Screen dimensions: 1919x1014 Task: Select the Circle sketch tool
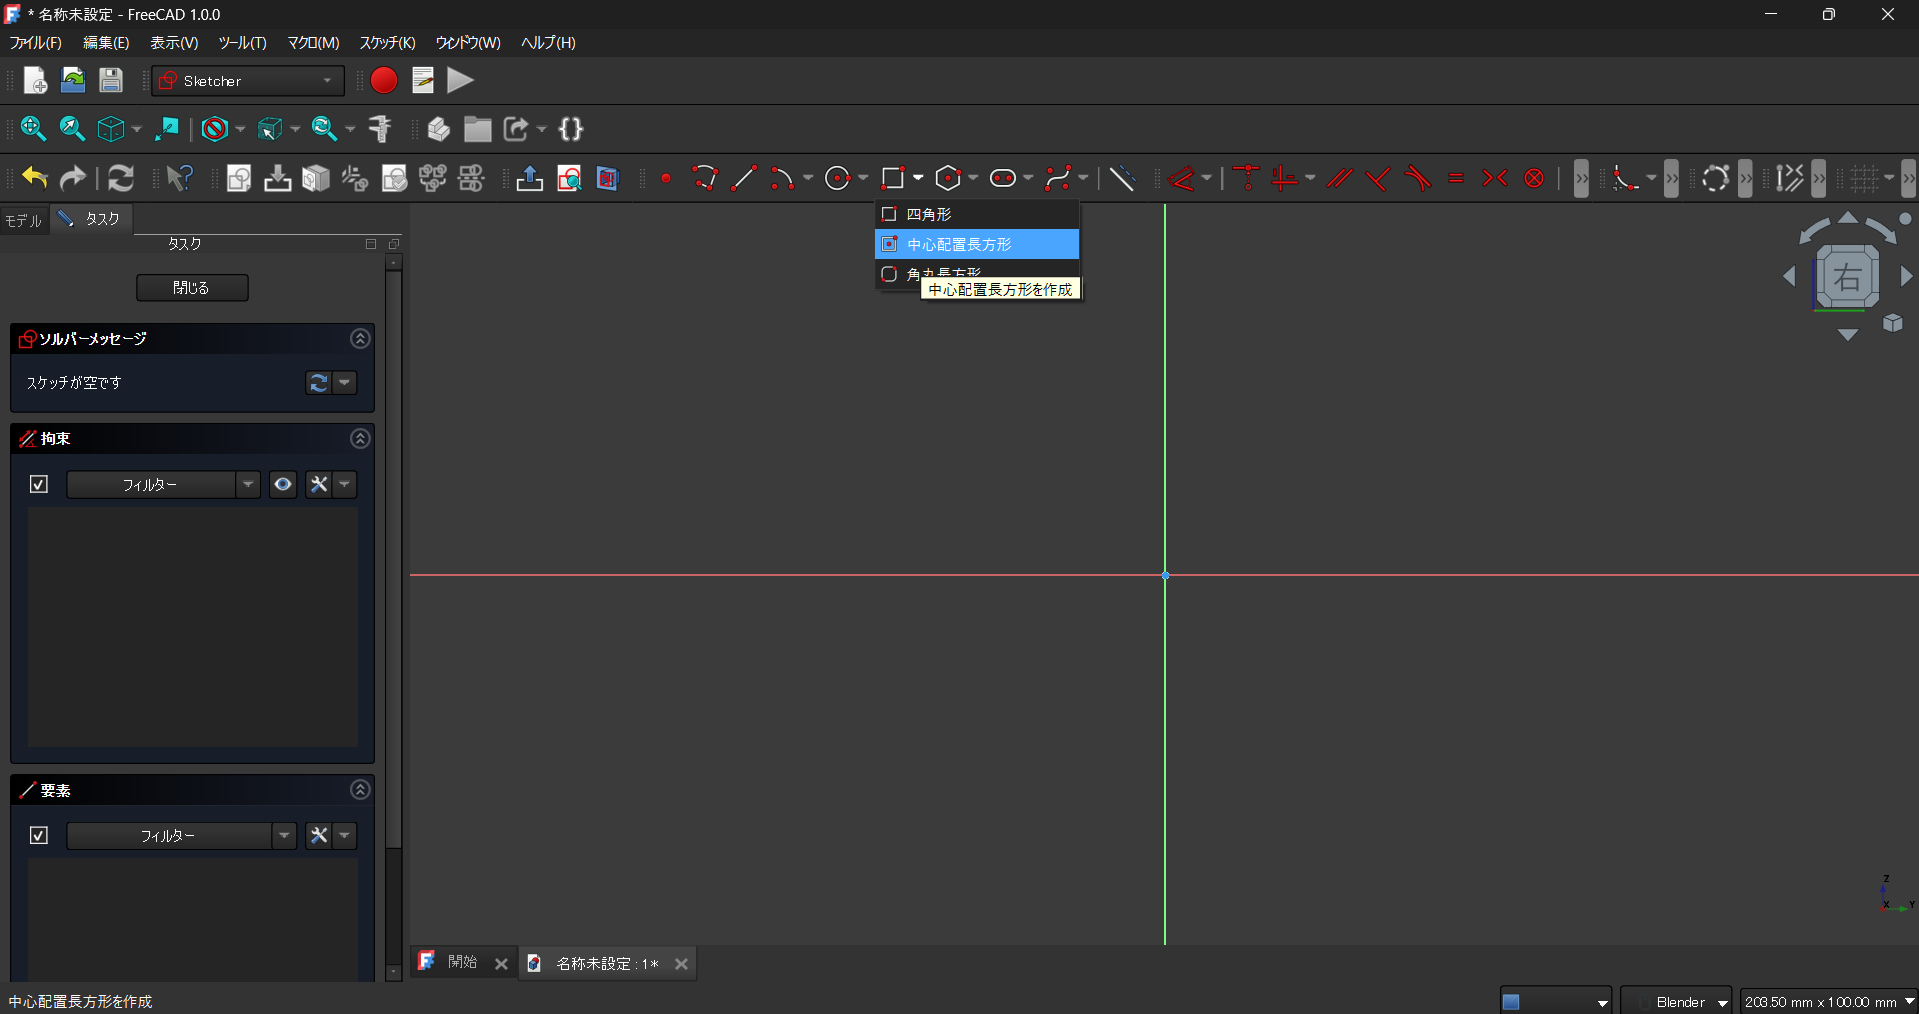(x=837, y=178)
